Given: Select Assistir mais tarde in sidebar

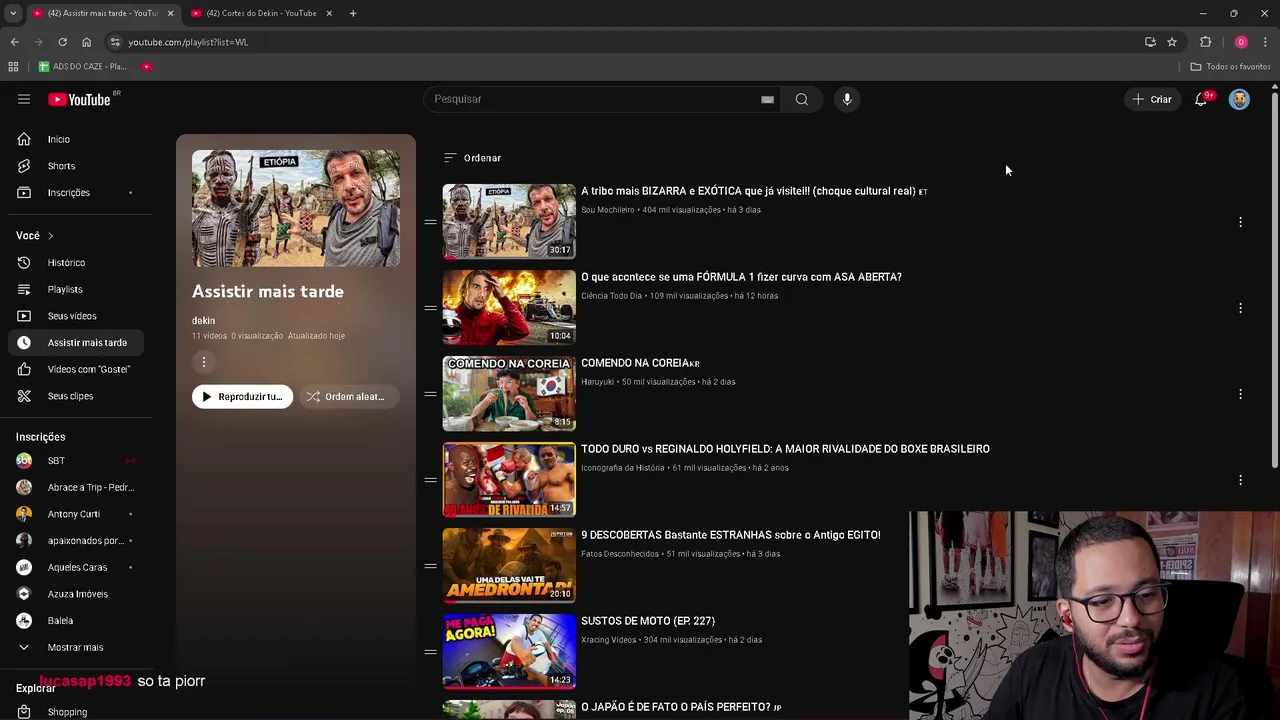Looking at the screenshot, I should tap(77, 342).
